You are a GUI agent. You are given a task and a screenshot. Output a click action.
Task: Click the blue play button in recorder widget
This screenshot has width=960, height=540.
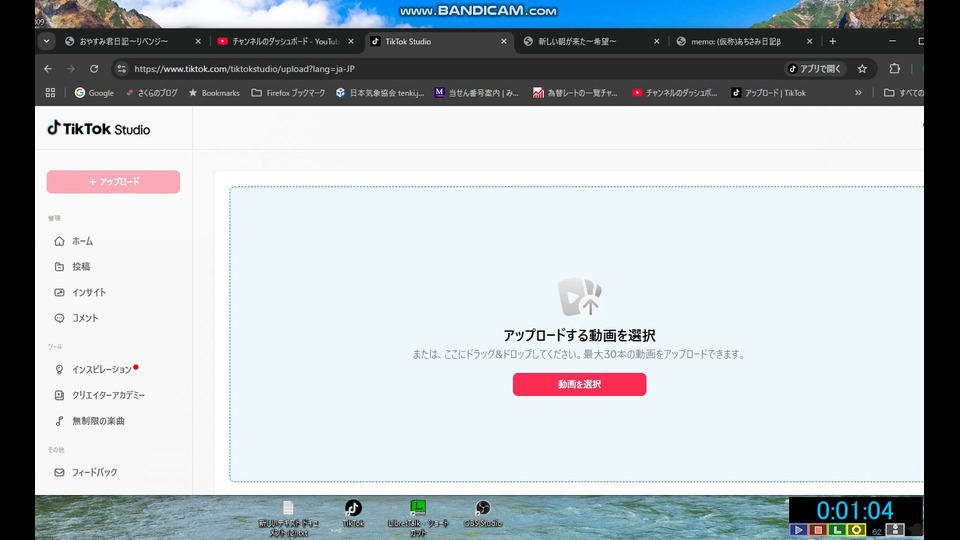[x=798, y=530]
